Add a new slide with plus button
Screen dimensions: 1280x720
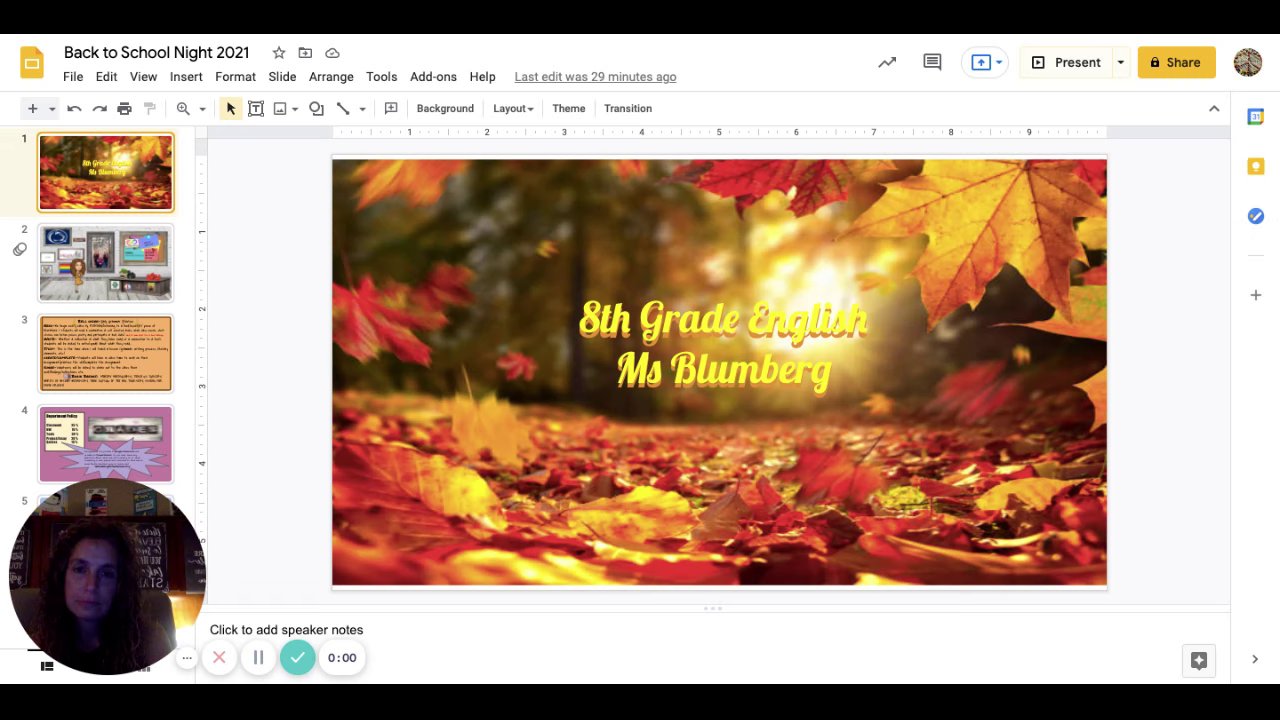tap(32, 108)
